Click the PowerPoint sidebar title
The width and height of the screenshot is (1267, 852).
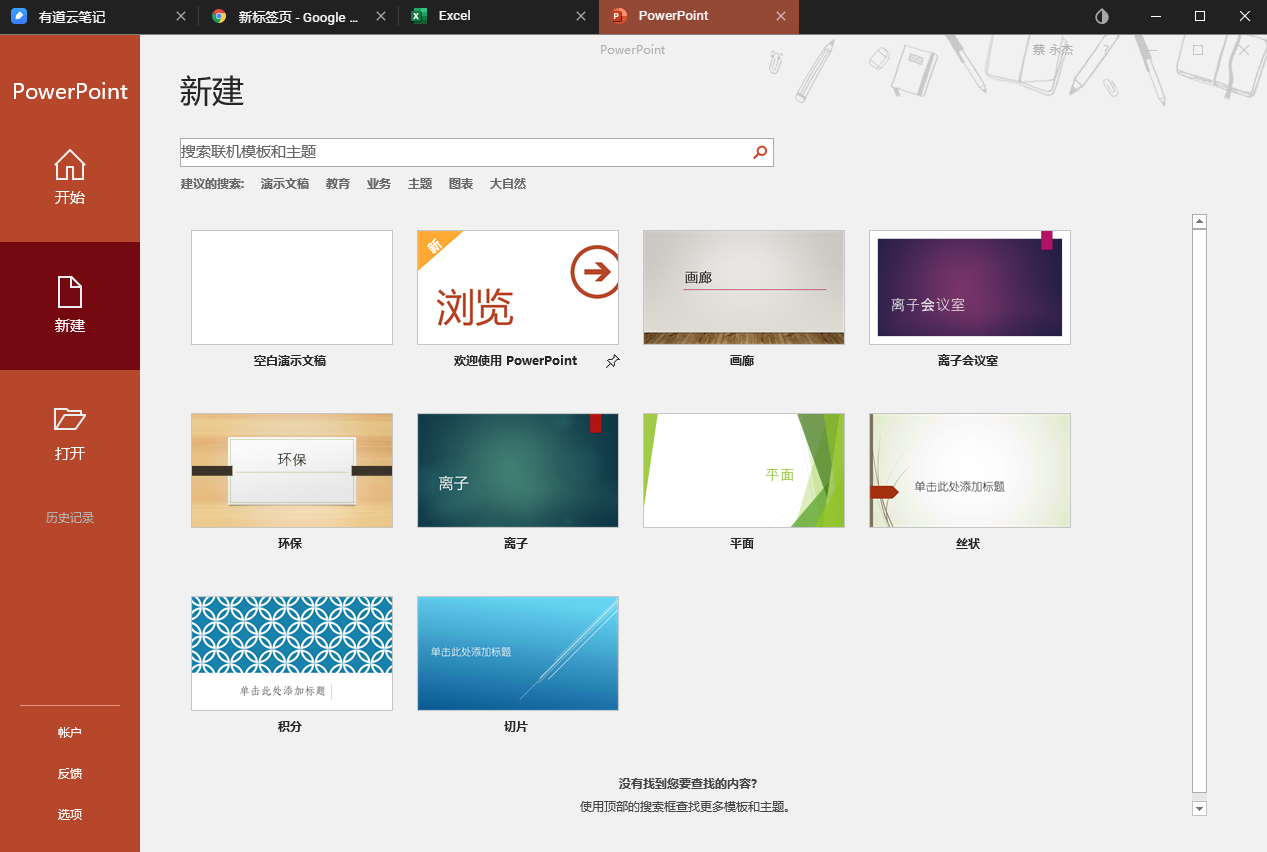(70, 91)
